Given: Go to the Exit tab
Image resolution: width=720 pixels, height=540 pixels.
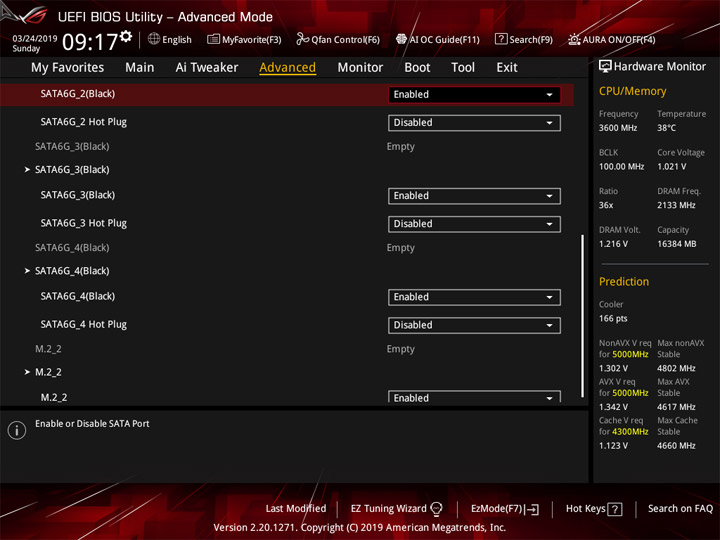Looking at the screenshot, I should click(x=507, y=68).
